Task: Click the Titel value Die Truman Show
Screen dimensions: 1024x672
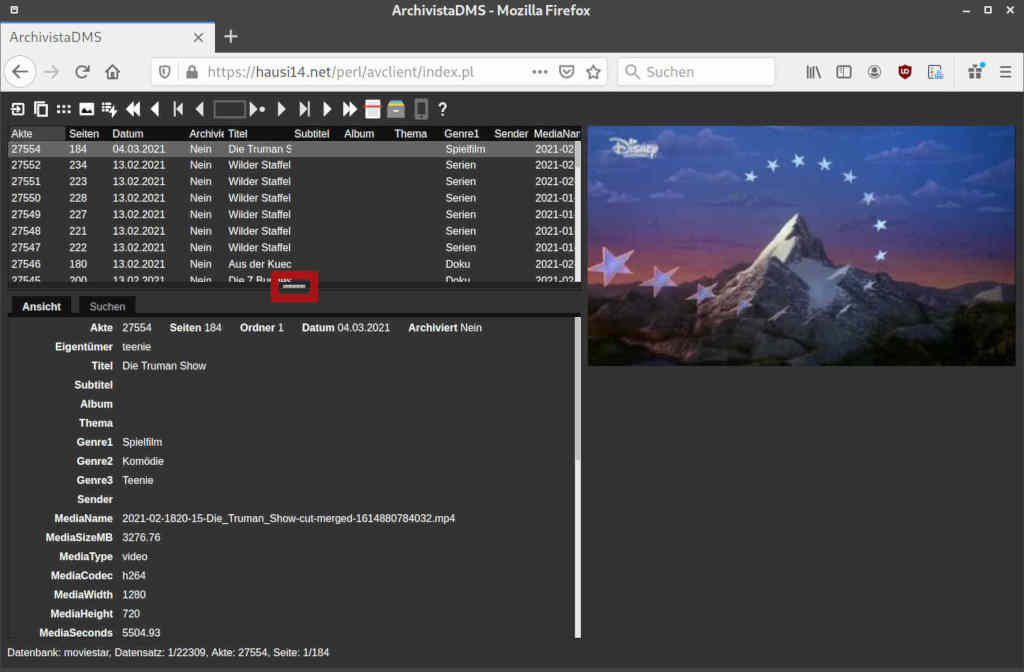Action: pyautogui.click(x=164, y=366)
